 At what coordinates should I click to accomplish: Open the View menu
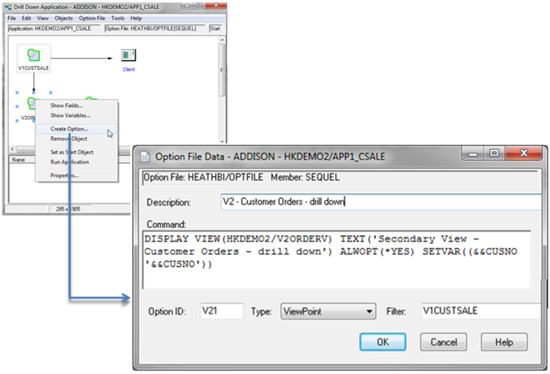42,18
